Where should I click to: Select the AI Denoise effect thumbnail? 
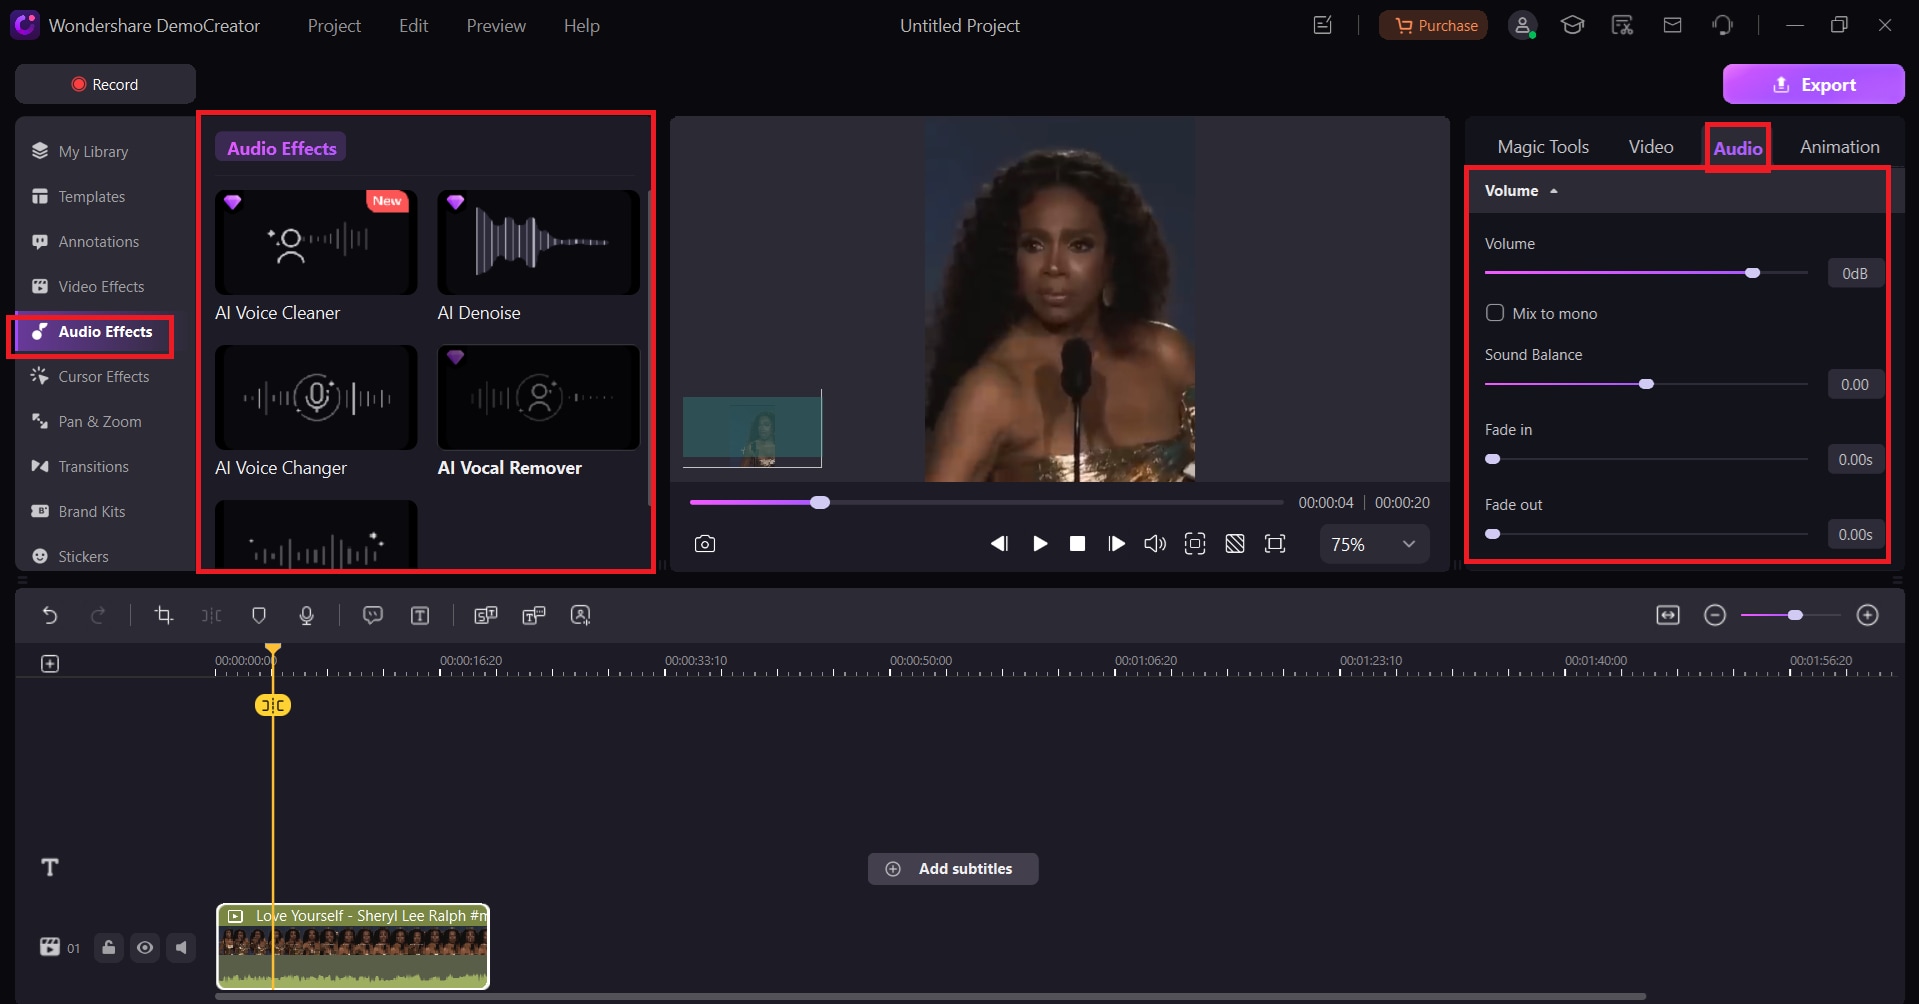coord(538,243)
